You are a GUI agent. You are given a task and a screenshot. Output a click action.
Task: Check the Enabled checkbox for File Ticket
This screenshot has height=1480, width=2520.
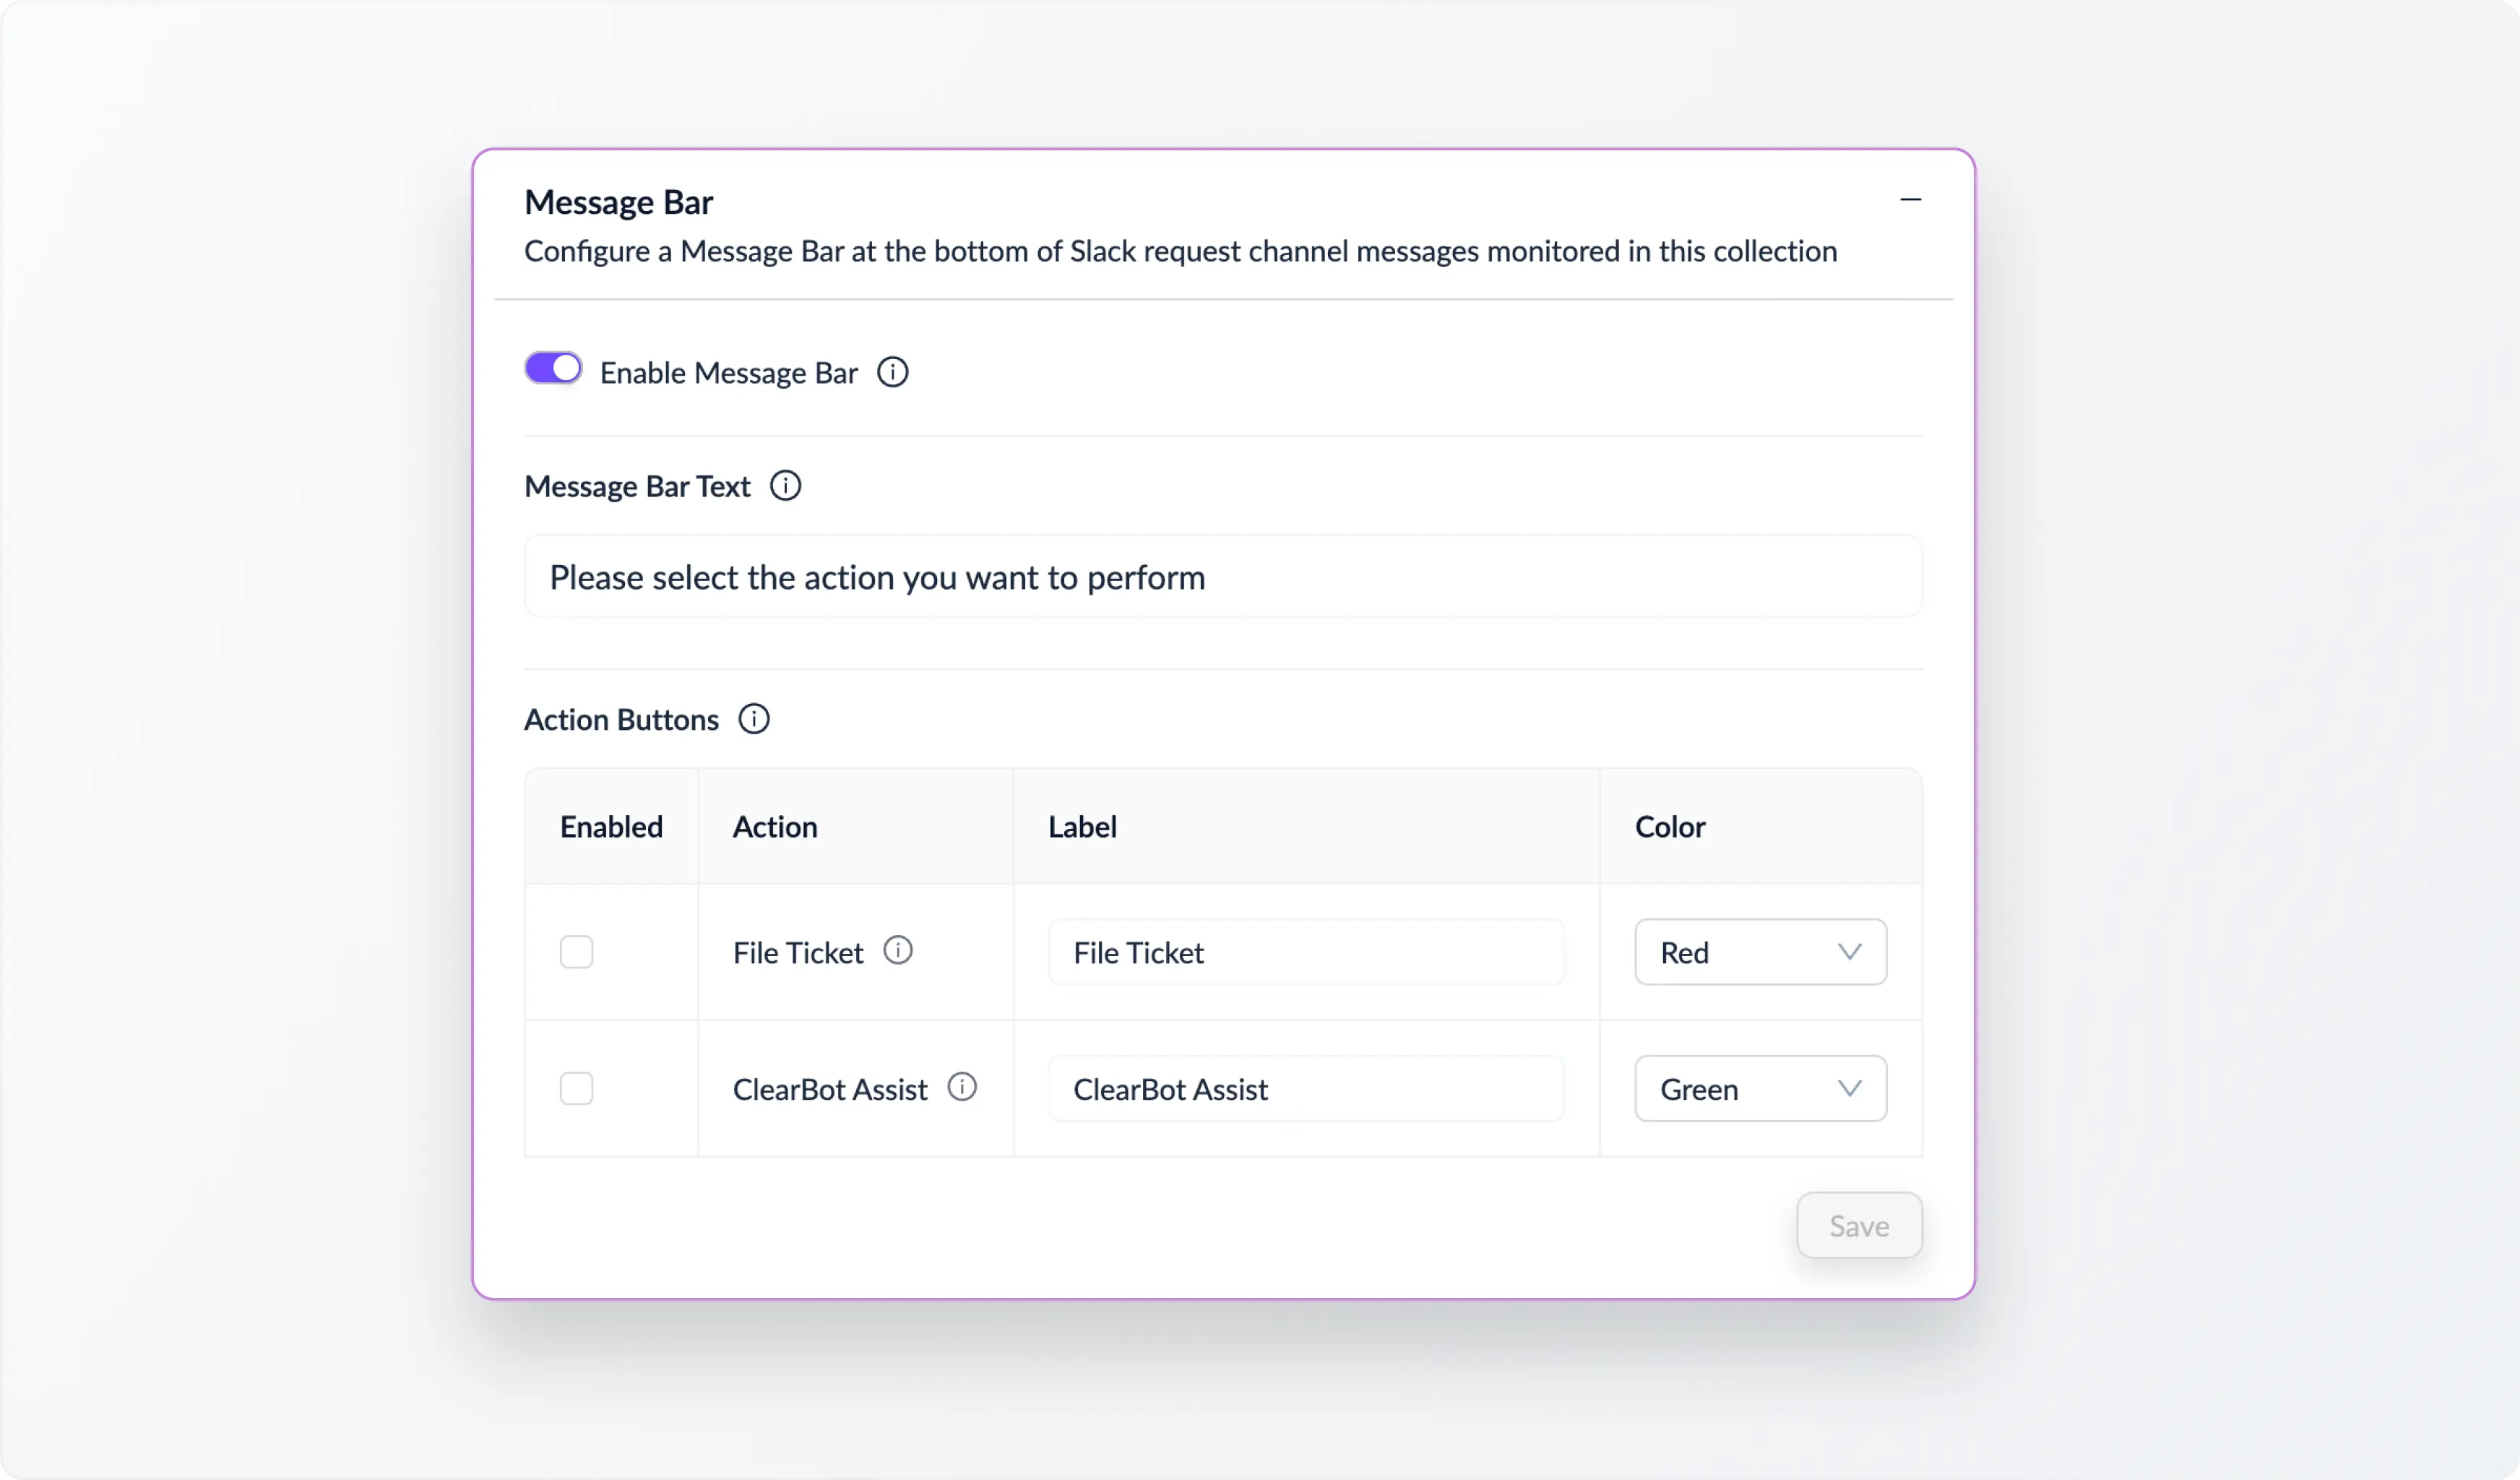point(576,952)
